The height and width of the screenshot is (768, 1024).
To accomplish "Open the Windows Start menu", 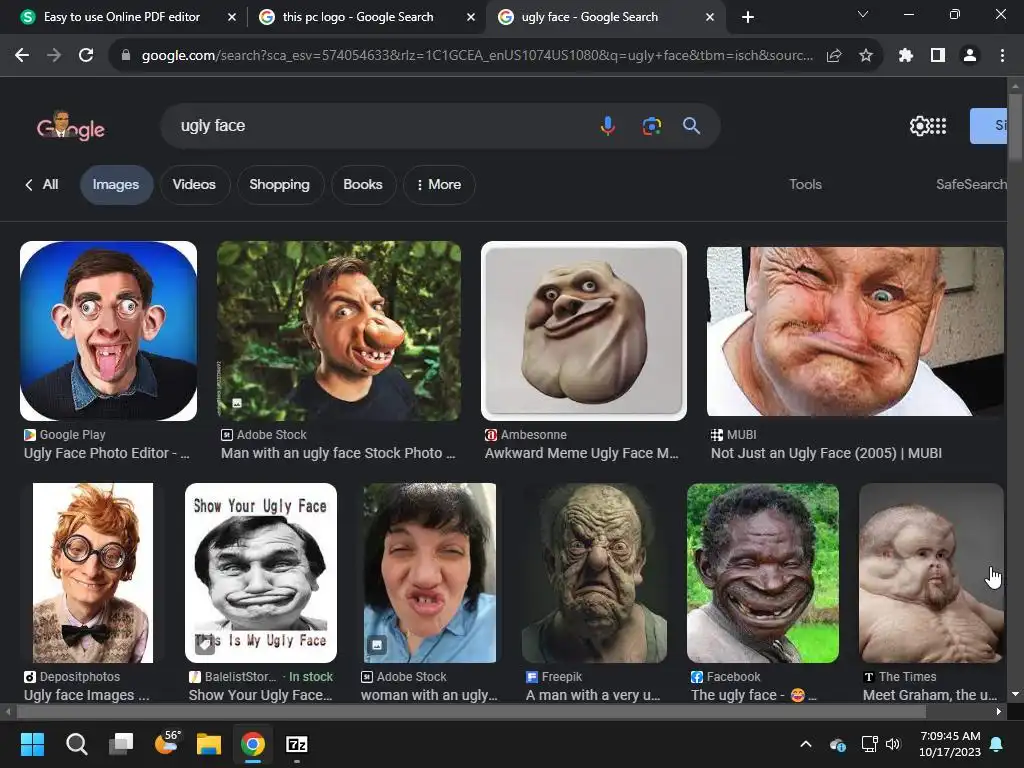I will coord(32,744).
